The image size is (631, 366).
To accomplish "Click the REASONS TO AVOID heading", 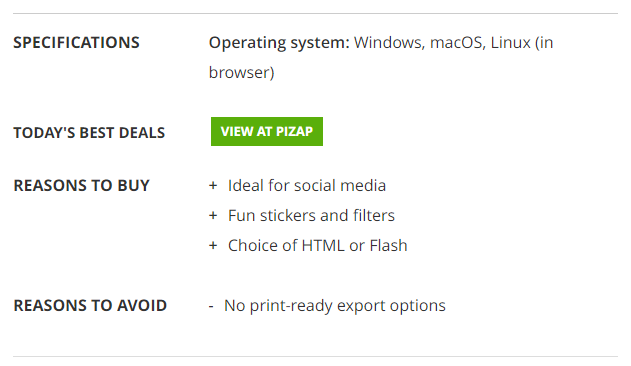I will 90,306.
